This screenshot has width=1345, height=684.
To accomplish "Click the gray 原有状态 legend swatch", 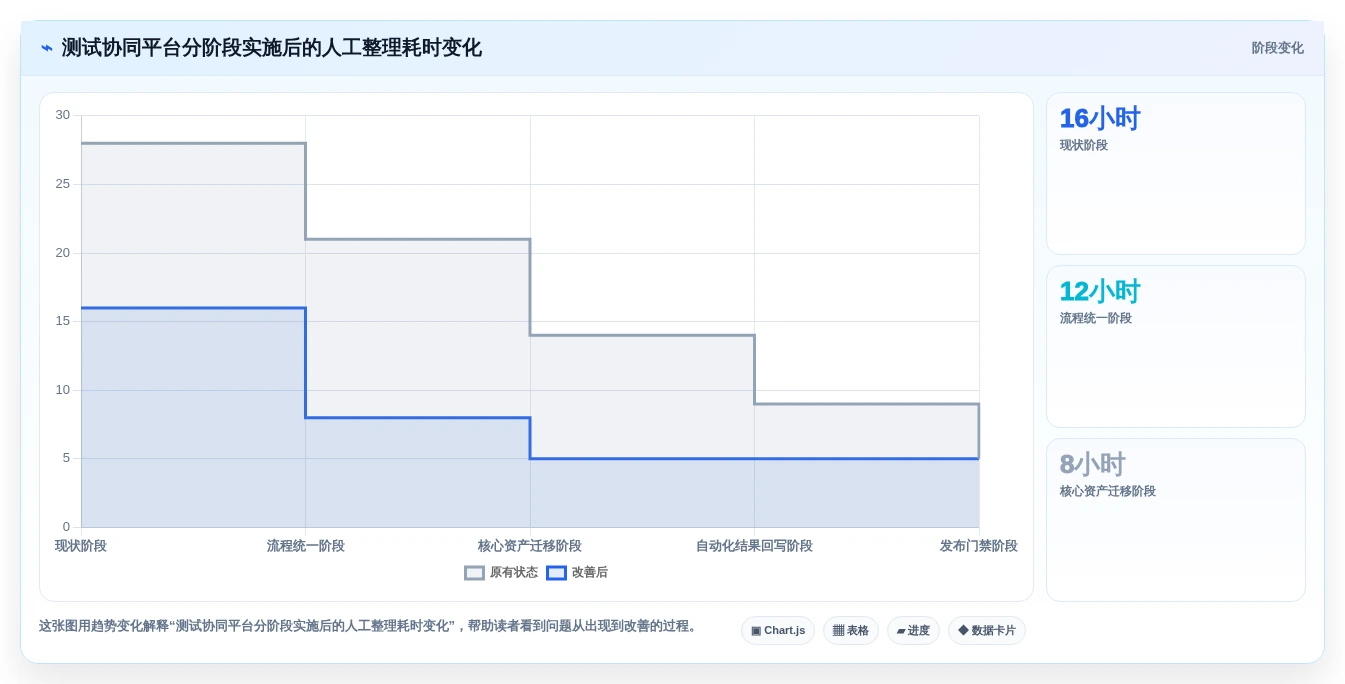I will pos(474,573).
